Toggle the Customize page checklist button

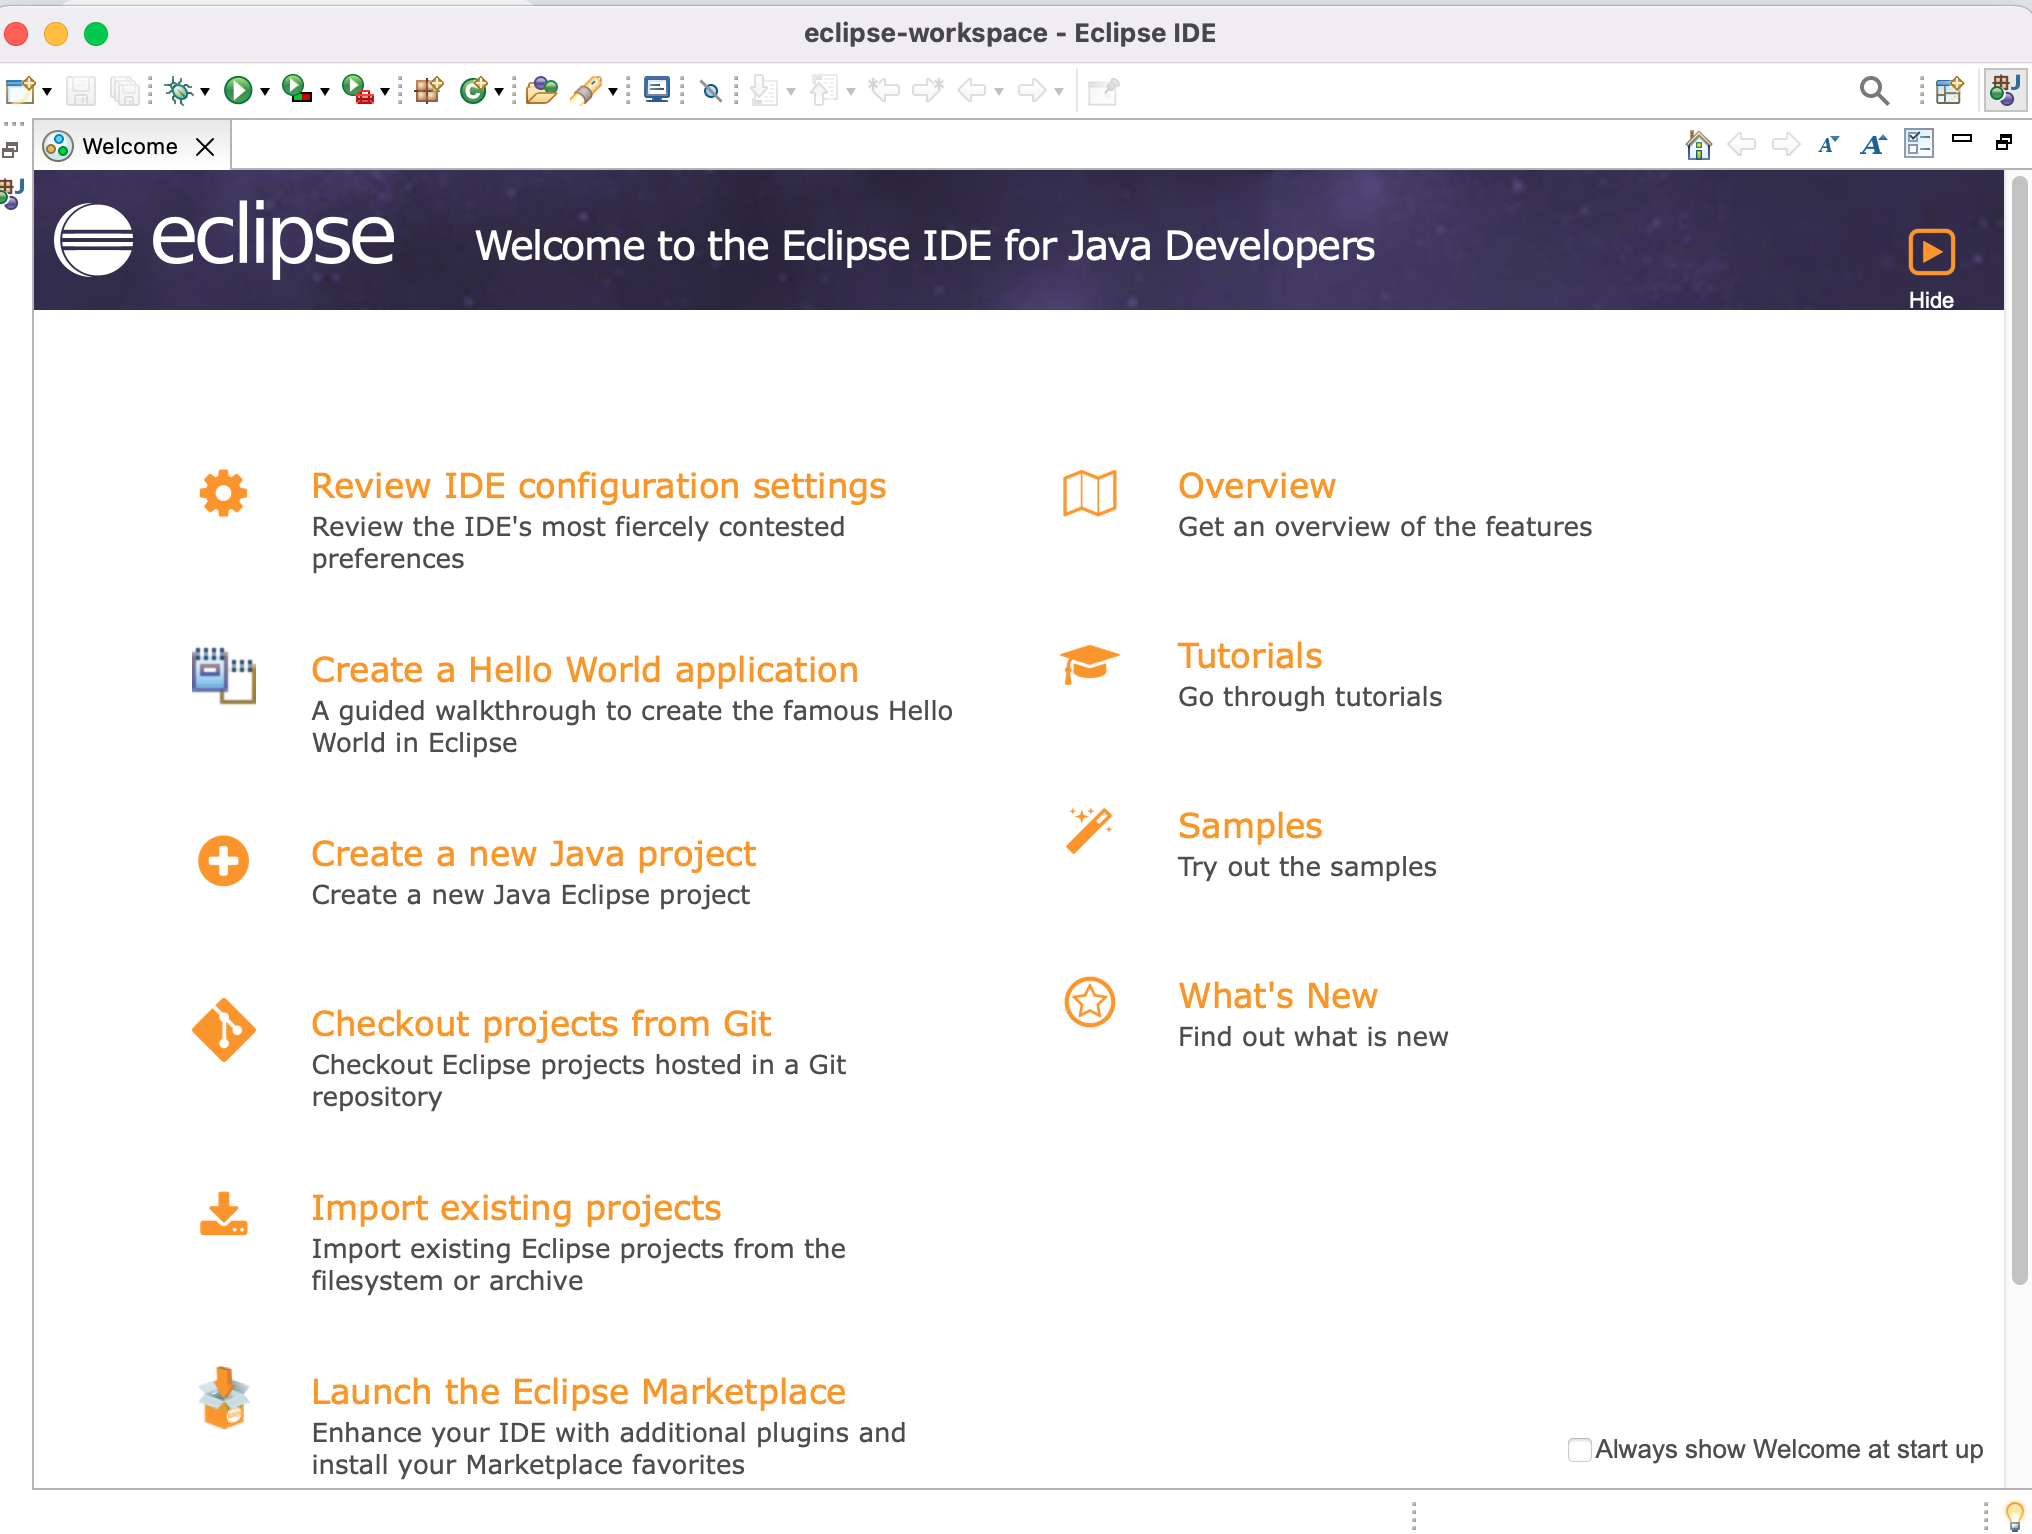pyautogui.click(x=1918, y=144)
